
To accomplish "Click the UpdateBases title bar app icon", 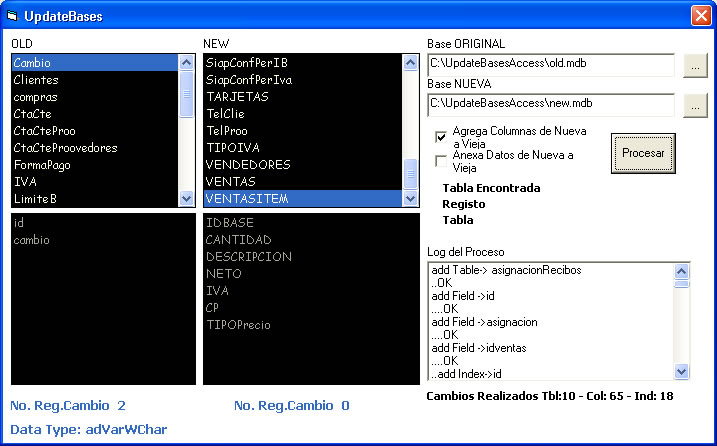I will [x=13, y=16].
